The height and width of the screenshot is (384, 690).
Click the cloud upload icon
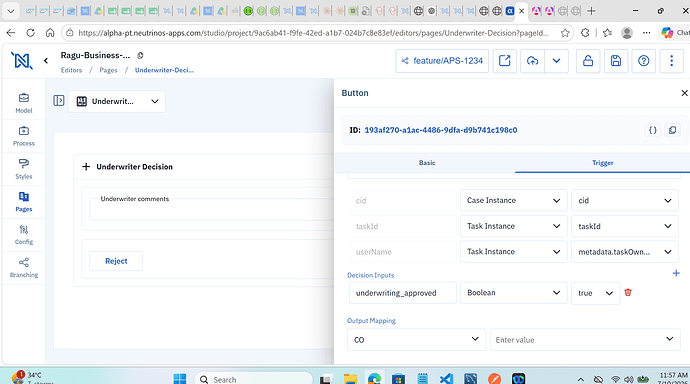(x=532, y=61)
